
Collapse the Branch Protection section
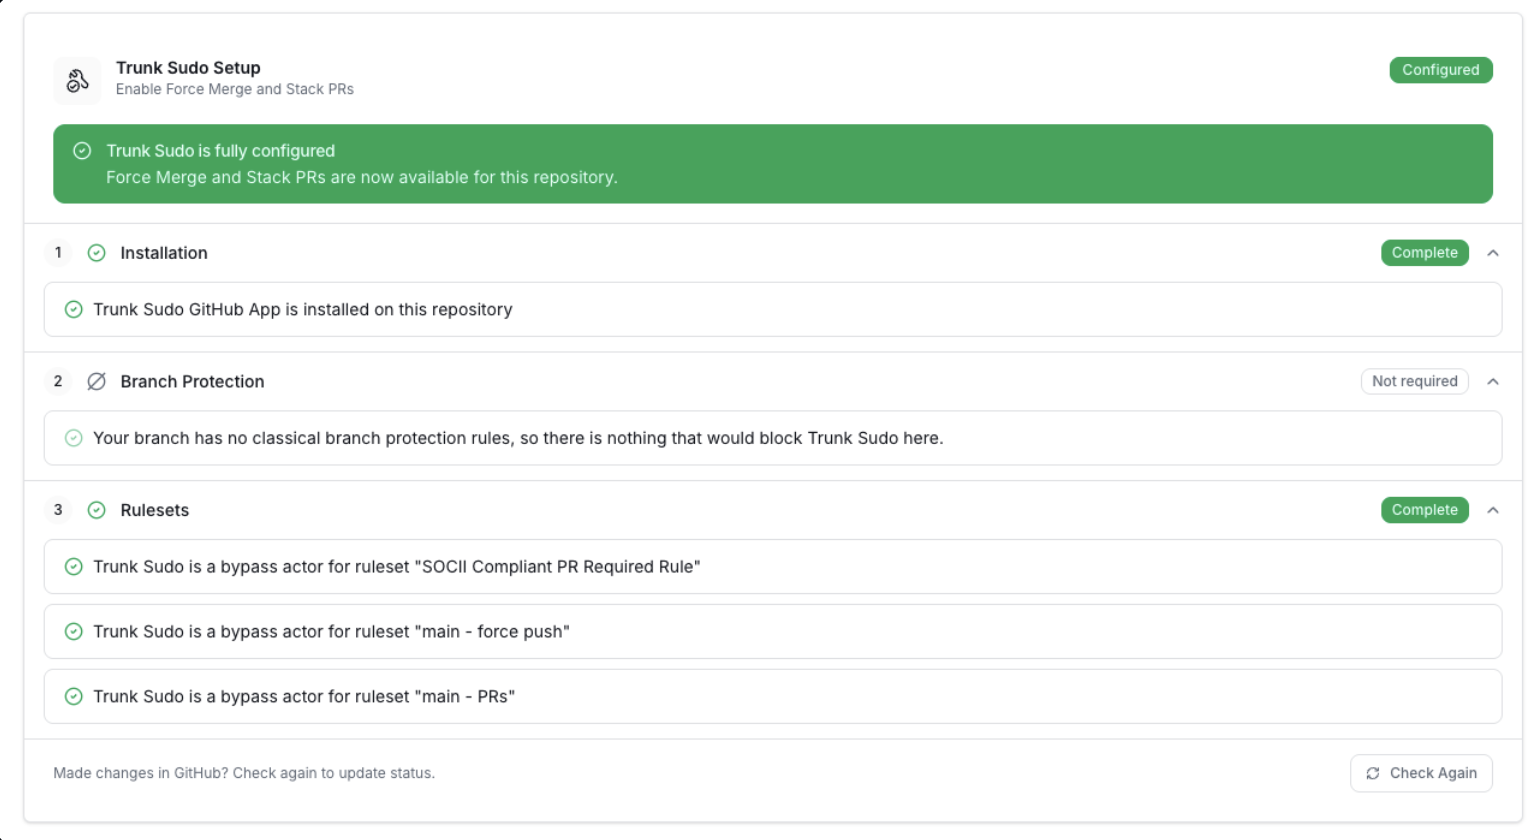(x=1493, y=381)
